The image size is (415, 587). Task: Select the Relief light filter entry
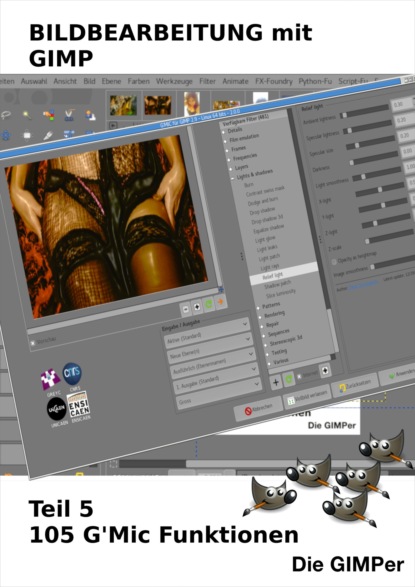pos(272,276)
